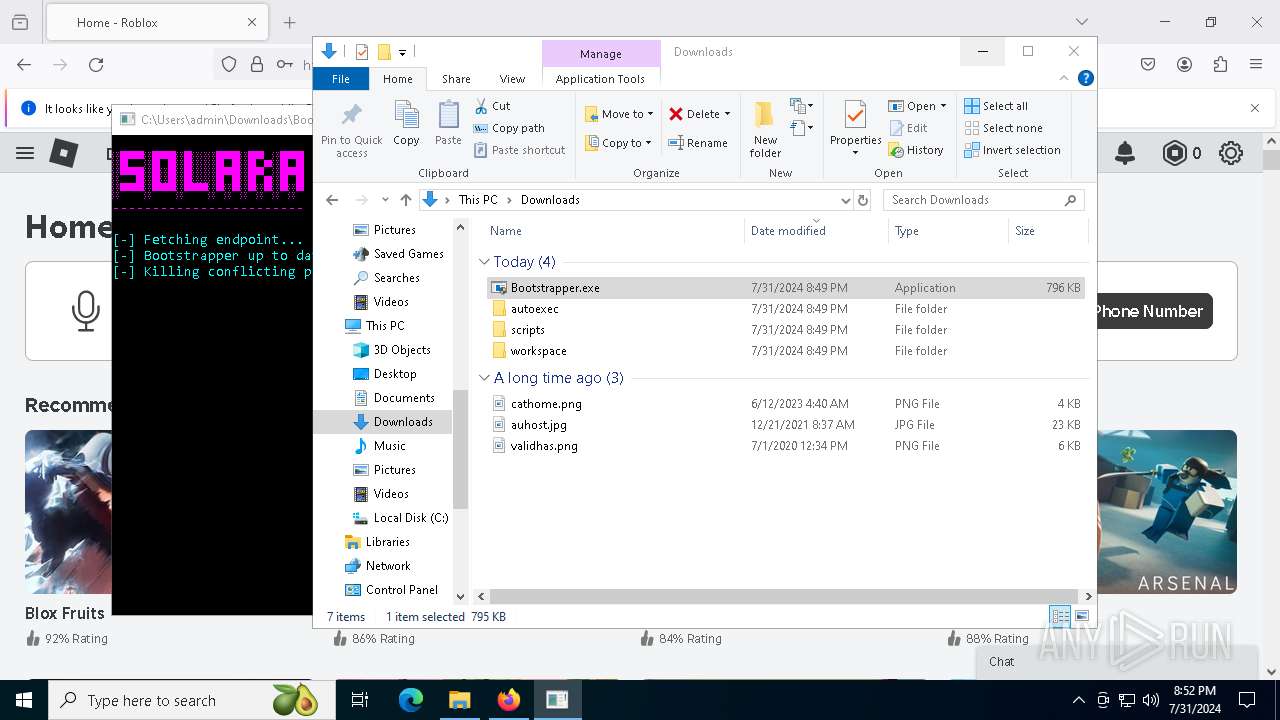
Task: Click Roblox notifications bell icon
Action: pyautogui.click(x=1125, y=153)
